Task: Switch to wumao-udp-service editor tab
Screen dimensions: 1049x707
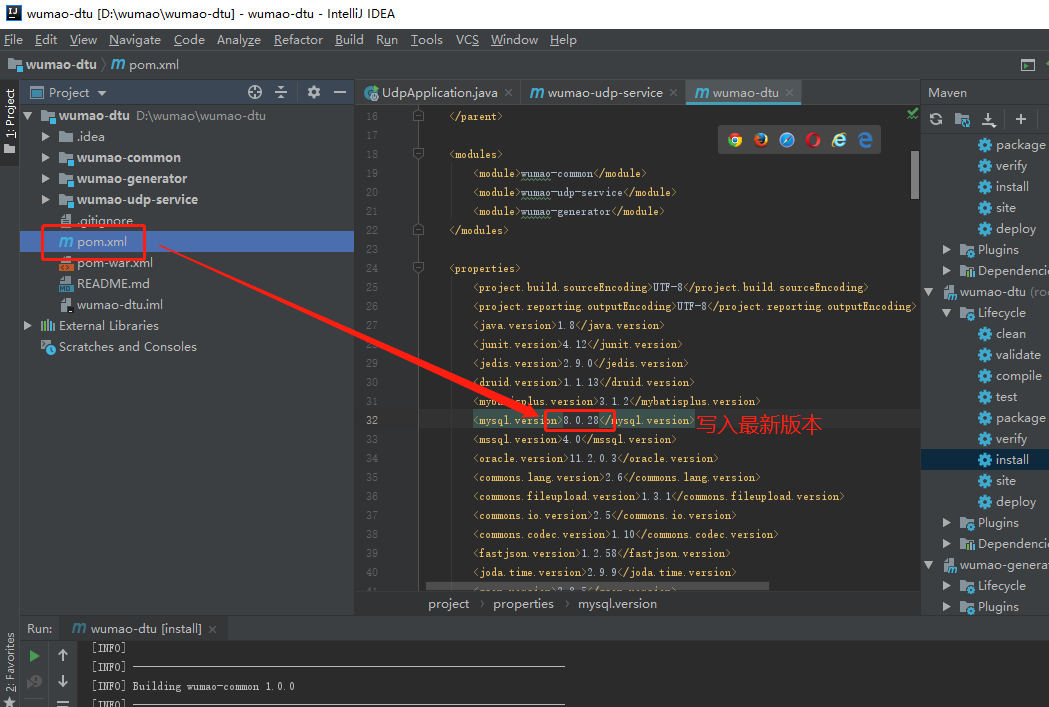Action: (605, 92)
